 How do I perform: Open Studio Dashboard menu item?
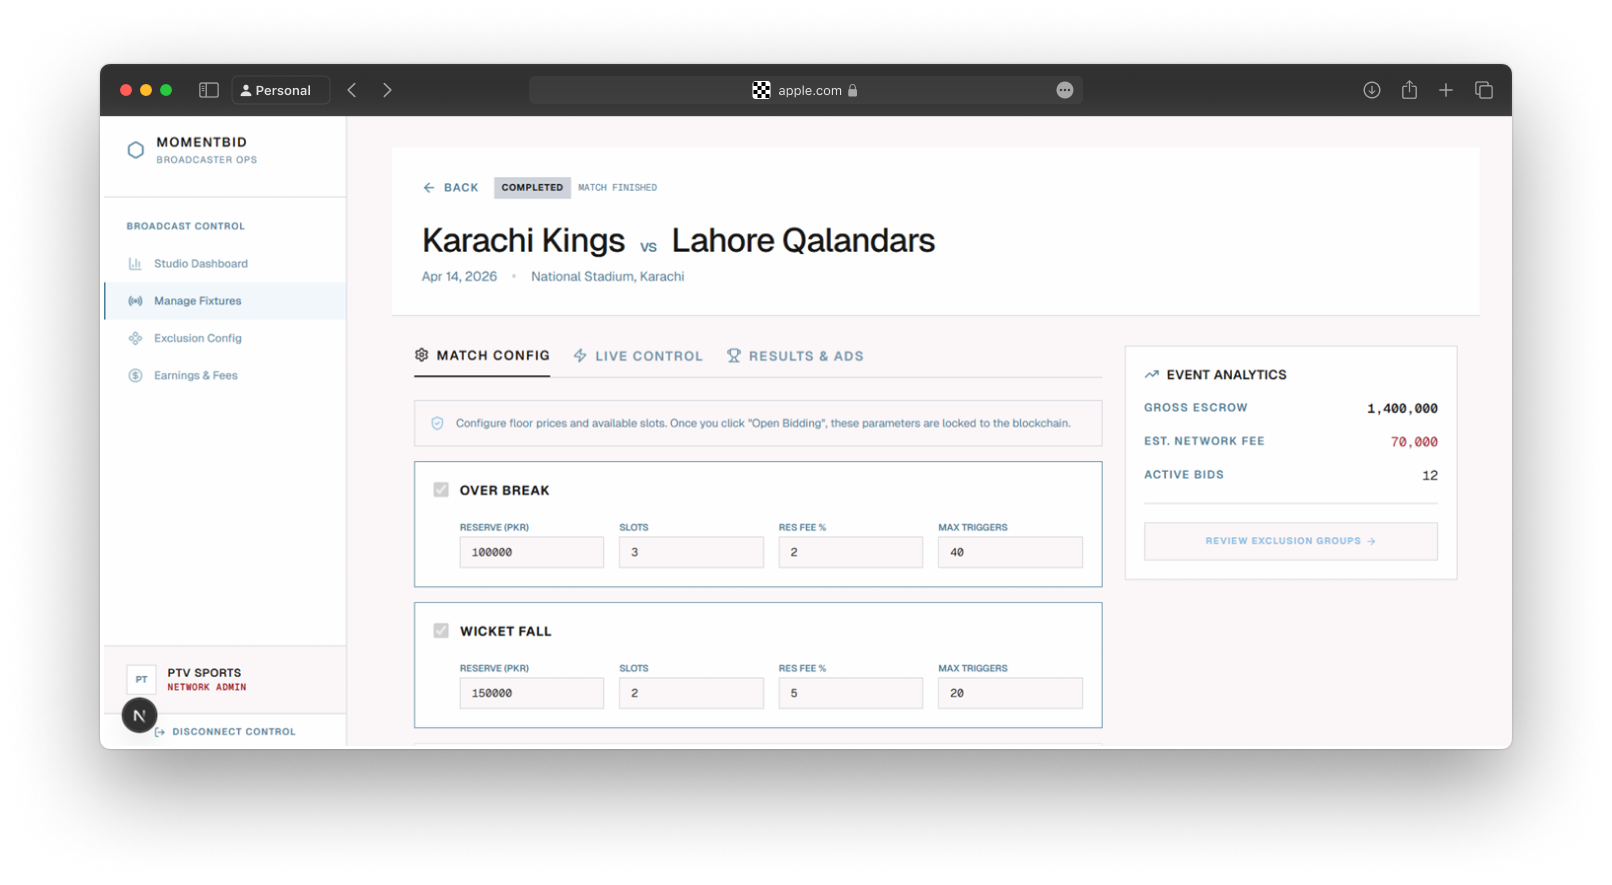point(225,264)
